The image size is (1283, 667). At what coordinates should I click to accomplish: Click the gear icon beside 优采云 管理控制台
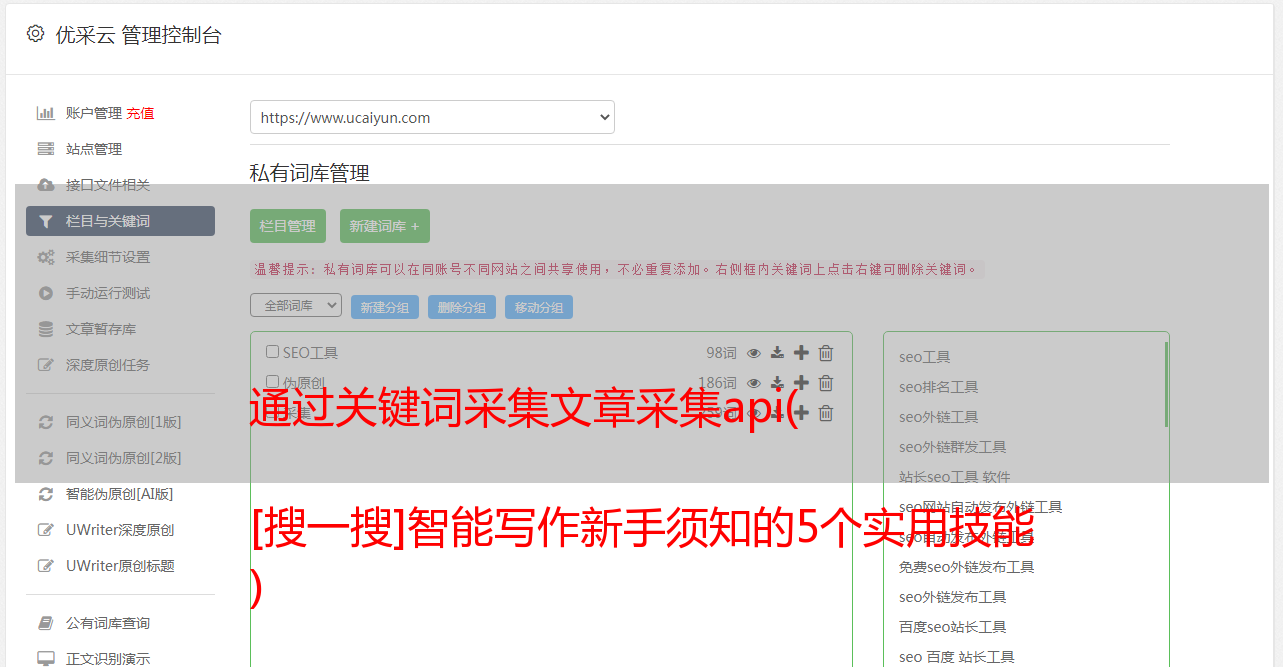[x=35, y=34]
